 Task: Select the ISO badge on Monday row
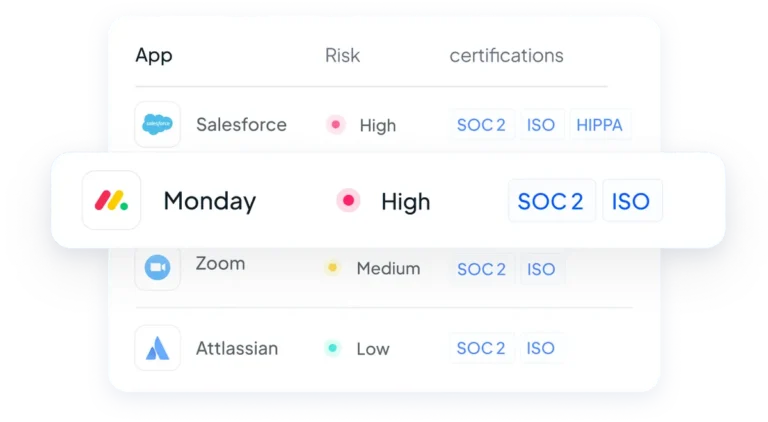[631, 201]
